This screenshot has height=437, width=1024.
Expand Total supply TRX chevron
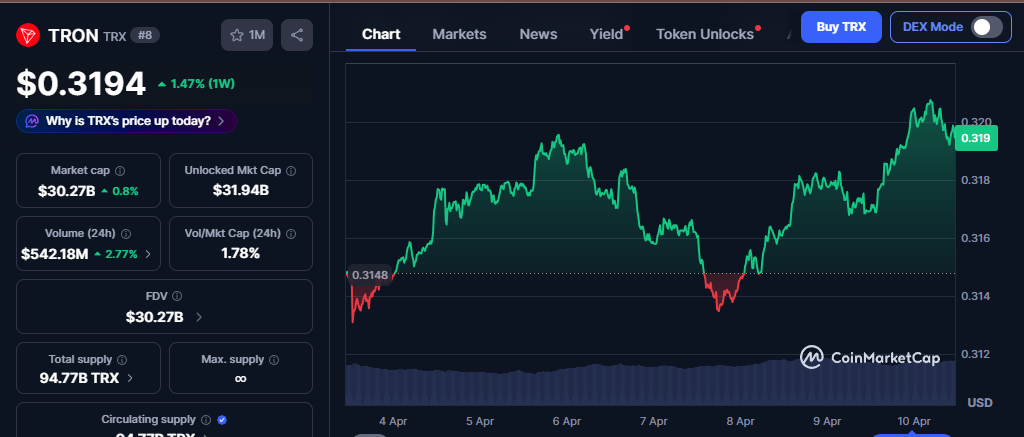131,379
